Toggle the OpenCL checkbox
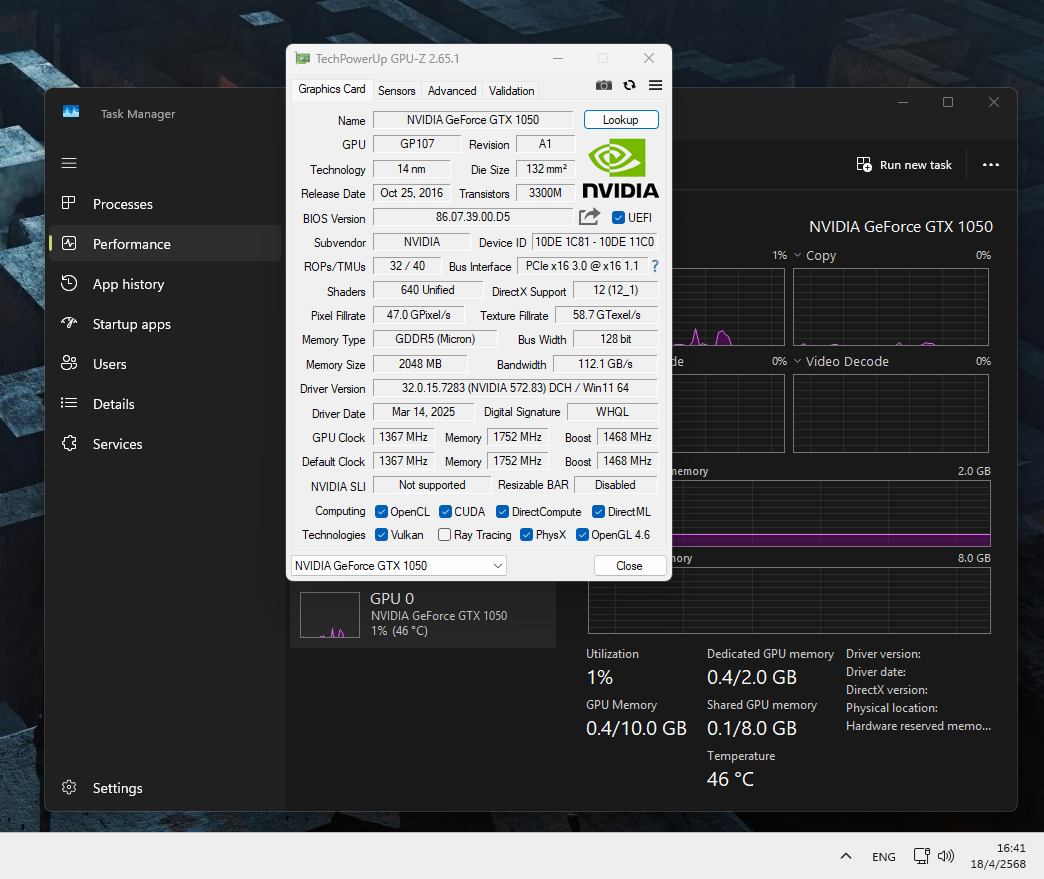The image size is (1044, 879). pyautogui.click(x=382, y=511)
